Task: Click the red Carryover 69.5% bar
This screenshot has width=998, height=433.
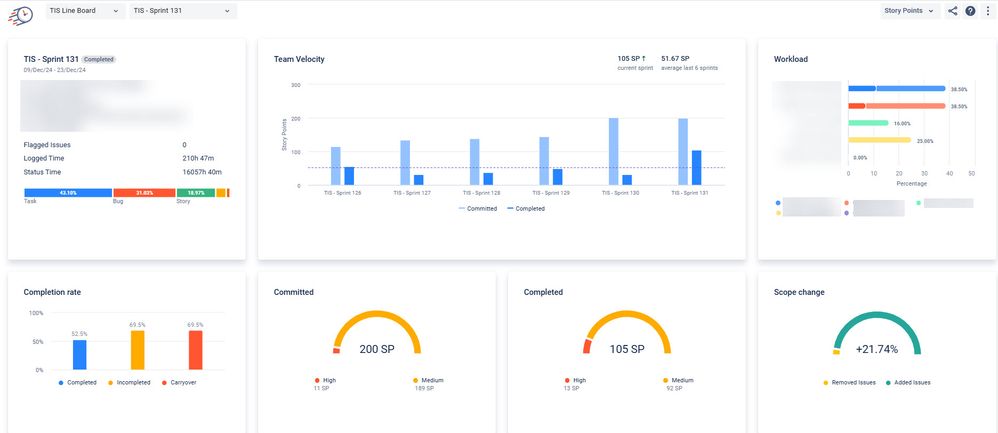Action: [195, 350]
